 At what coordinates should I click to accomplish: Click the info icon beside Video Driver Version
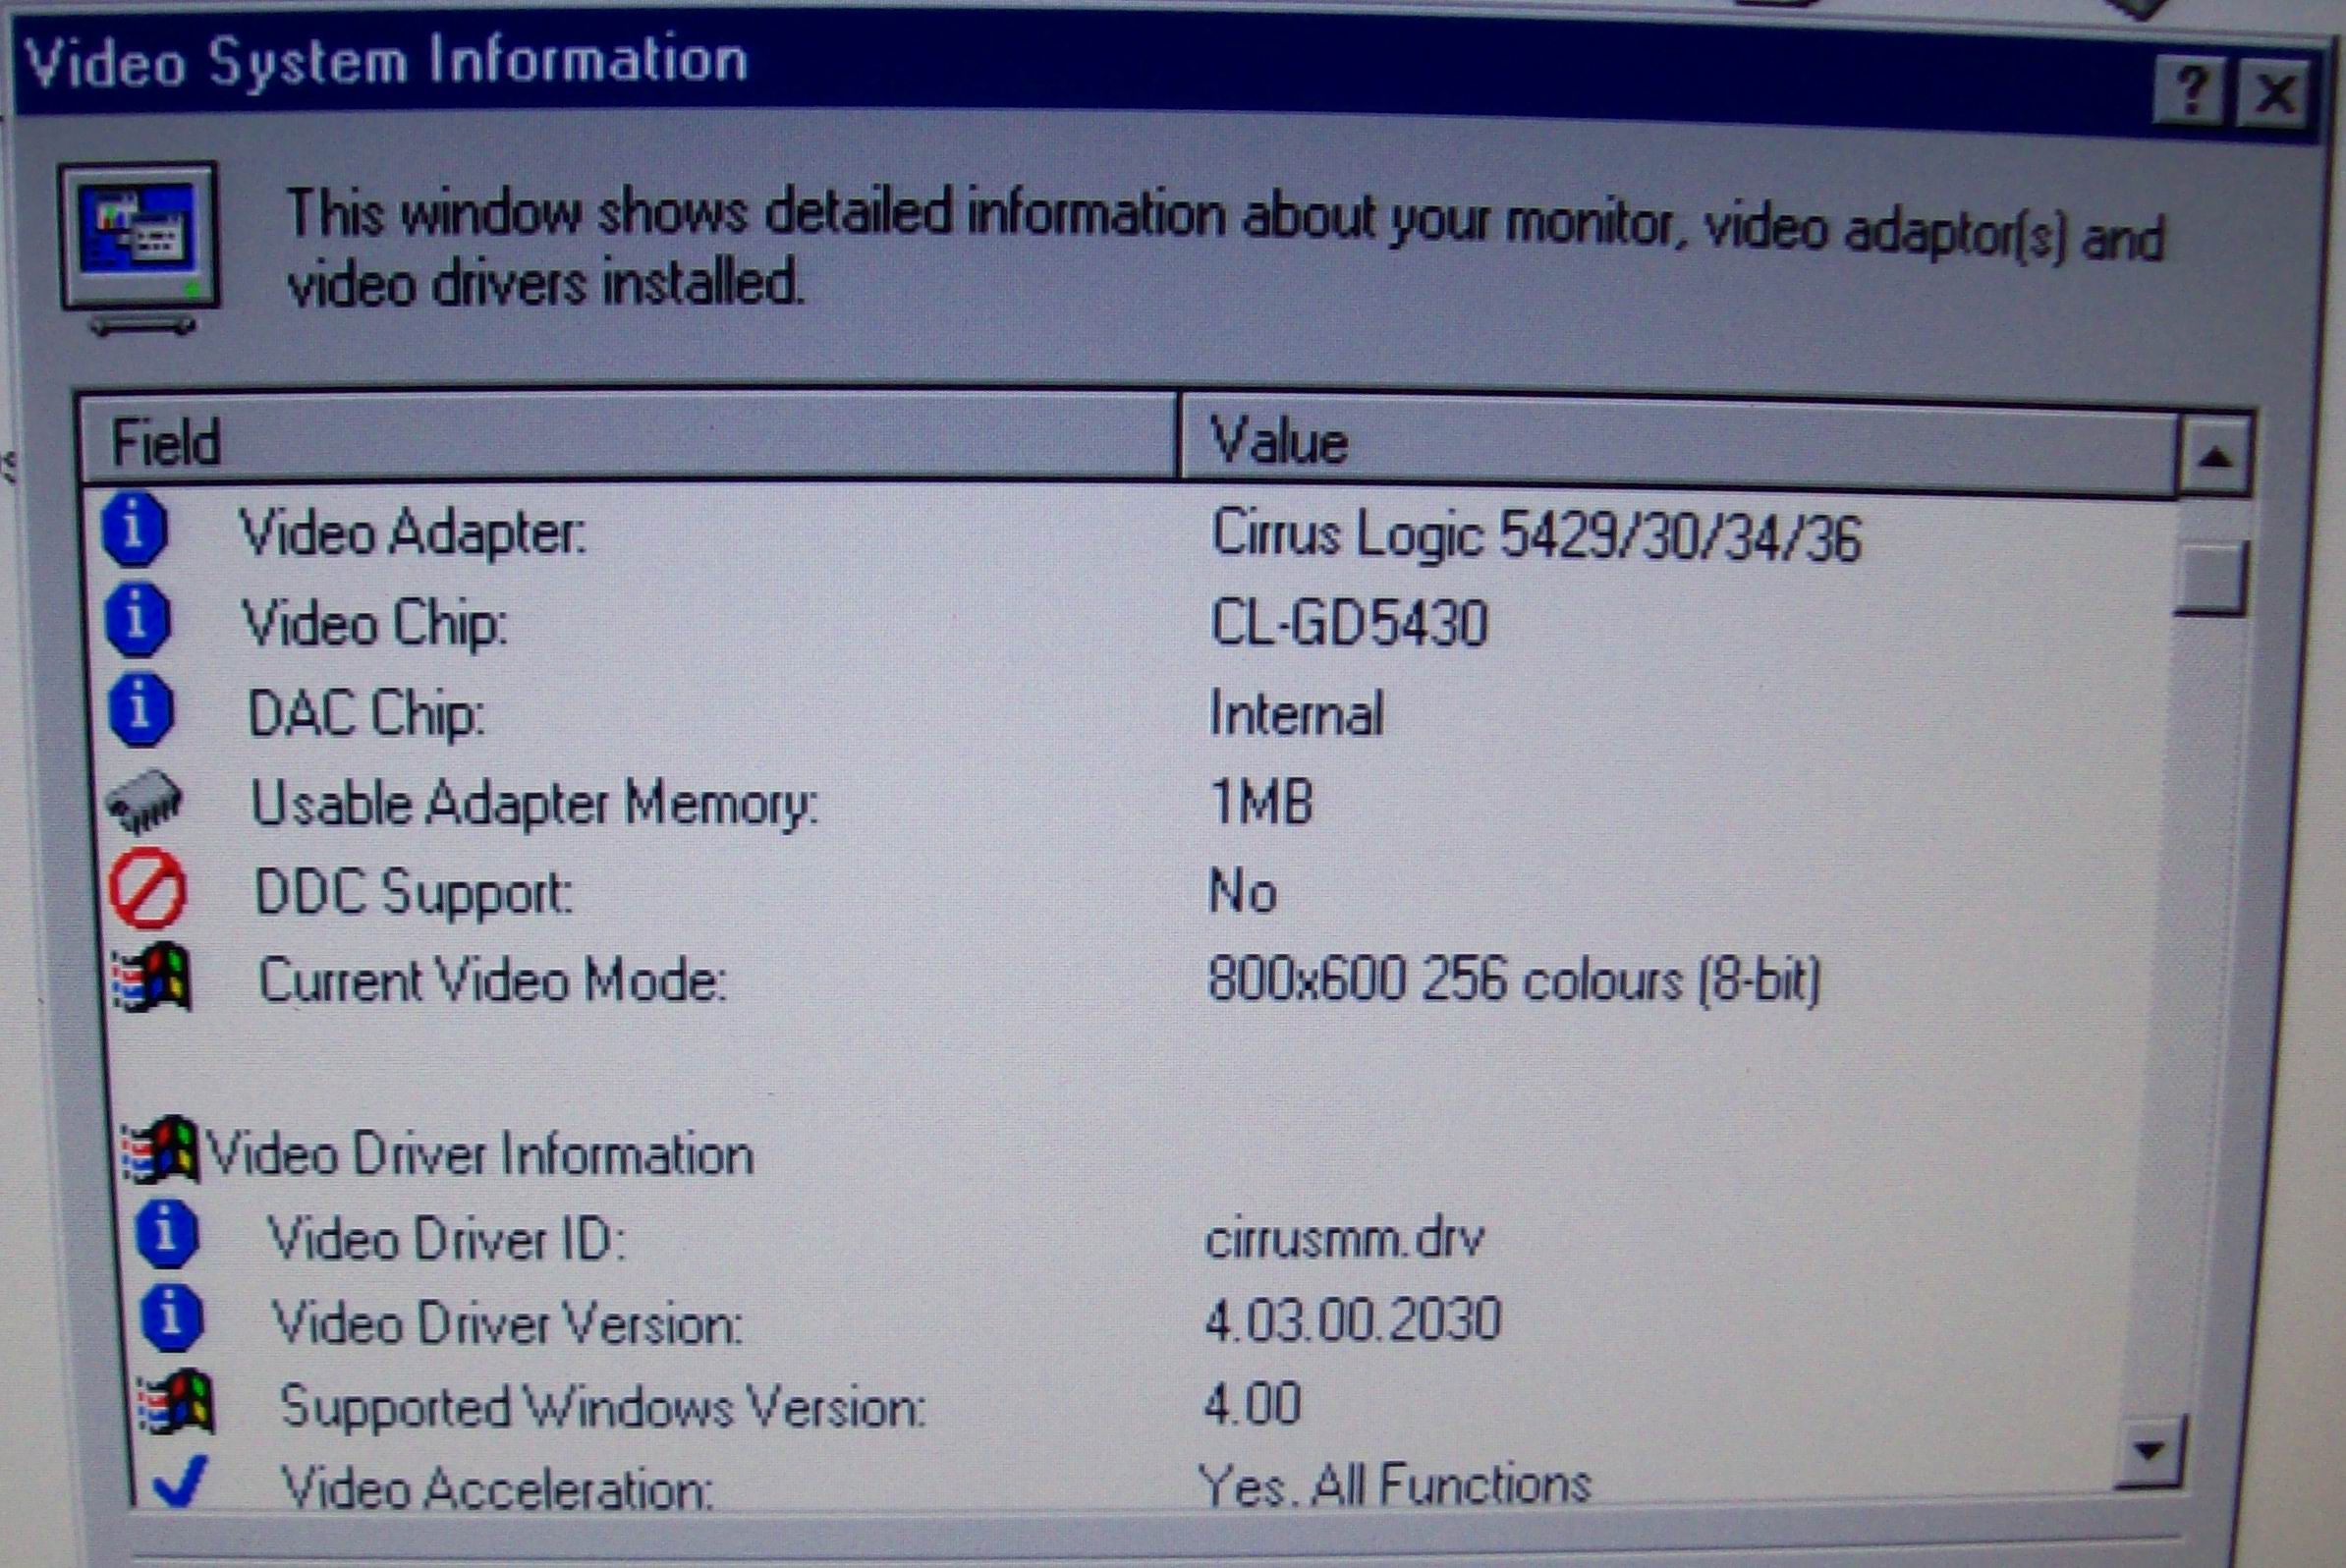pos(171,1317)
